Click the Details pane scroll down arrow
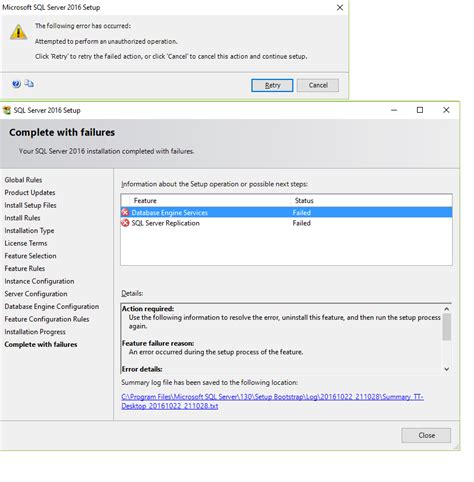Image resolution: width=474 pixels, height=482 pixels. pos(447,369)
